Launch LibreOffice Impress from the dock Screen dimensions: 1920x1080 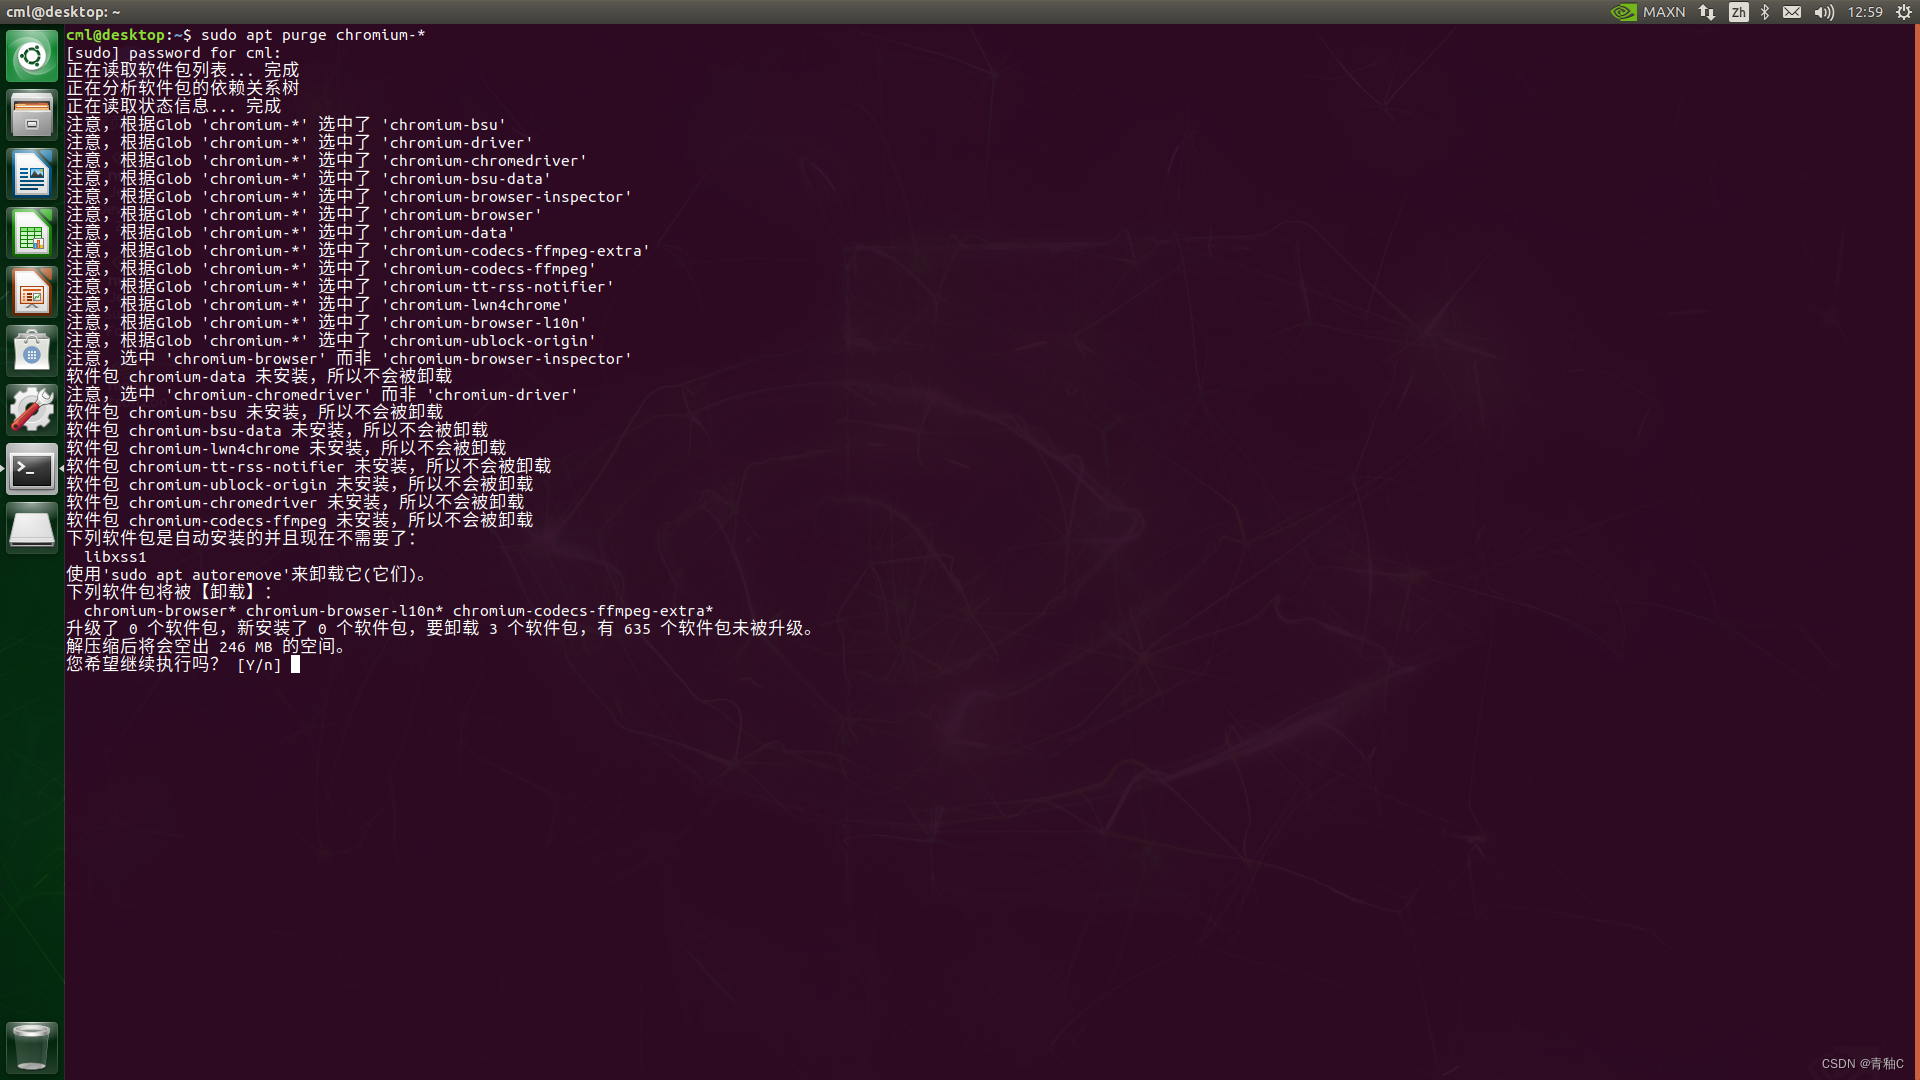(32, 292)
